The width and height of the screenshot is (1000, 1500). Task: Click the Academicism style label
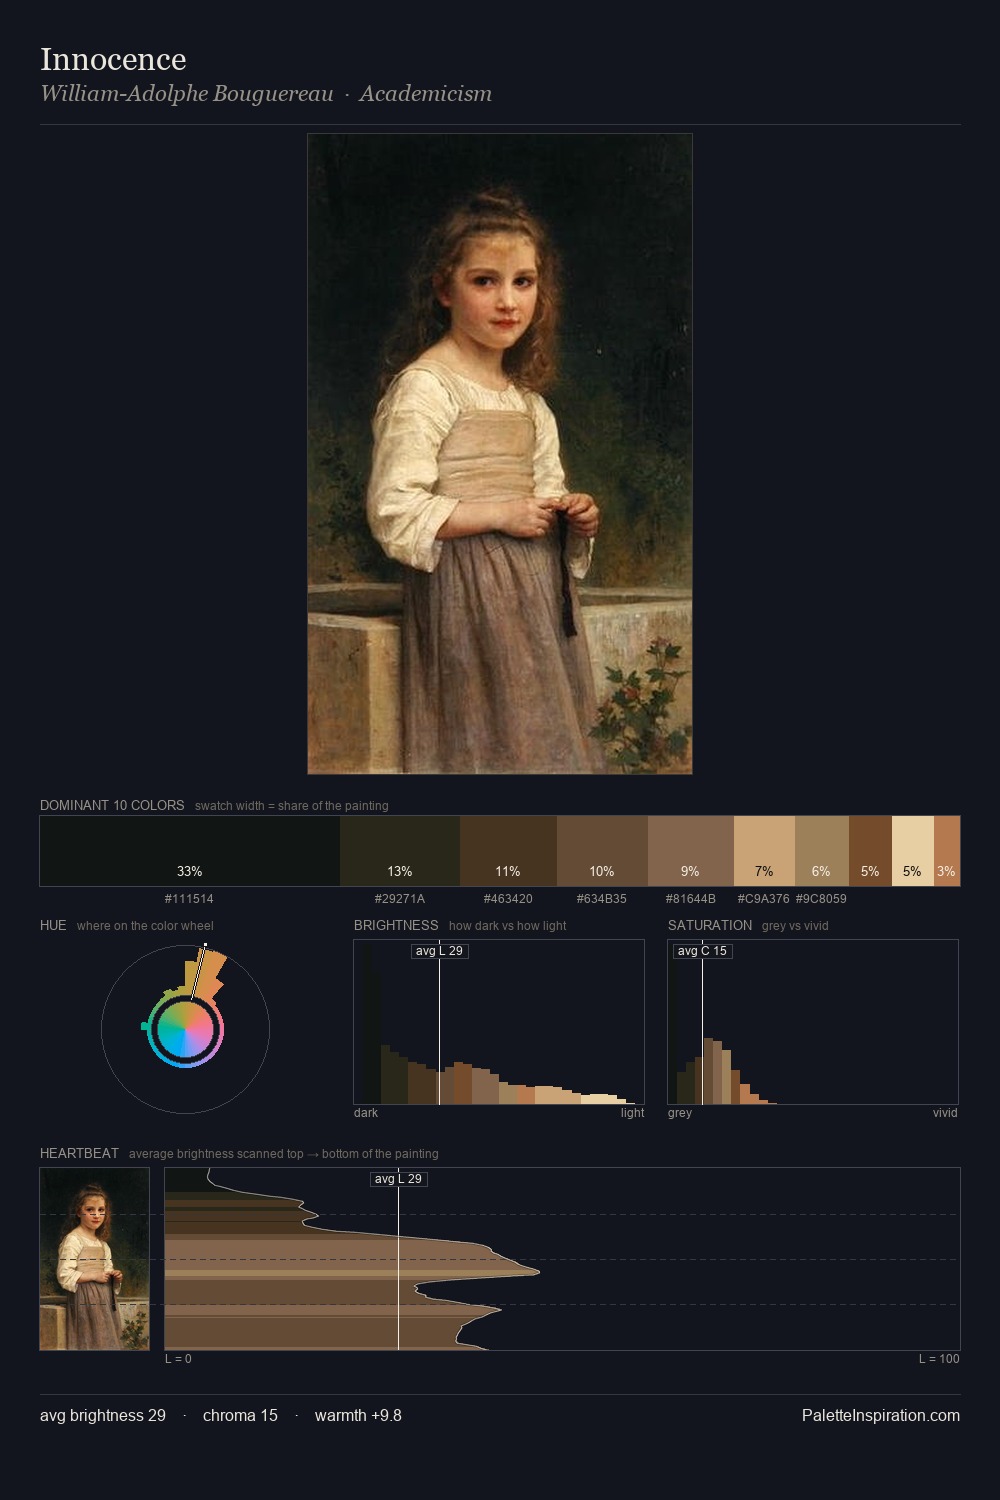[425, 94]
